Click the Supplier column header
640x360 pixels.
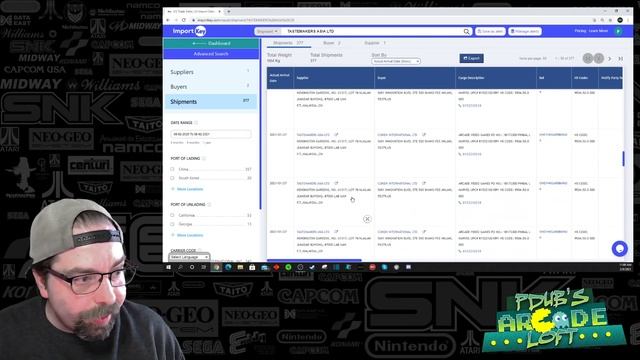(x=334, y=78)
